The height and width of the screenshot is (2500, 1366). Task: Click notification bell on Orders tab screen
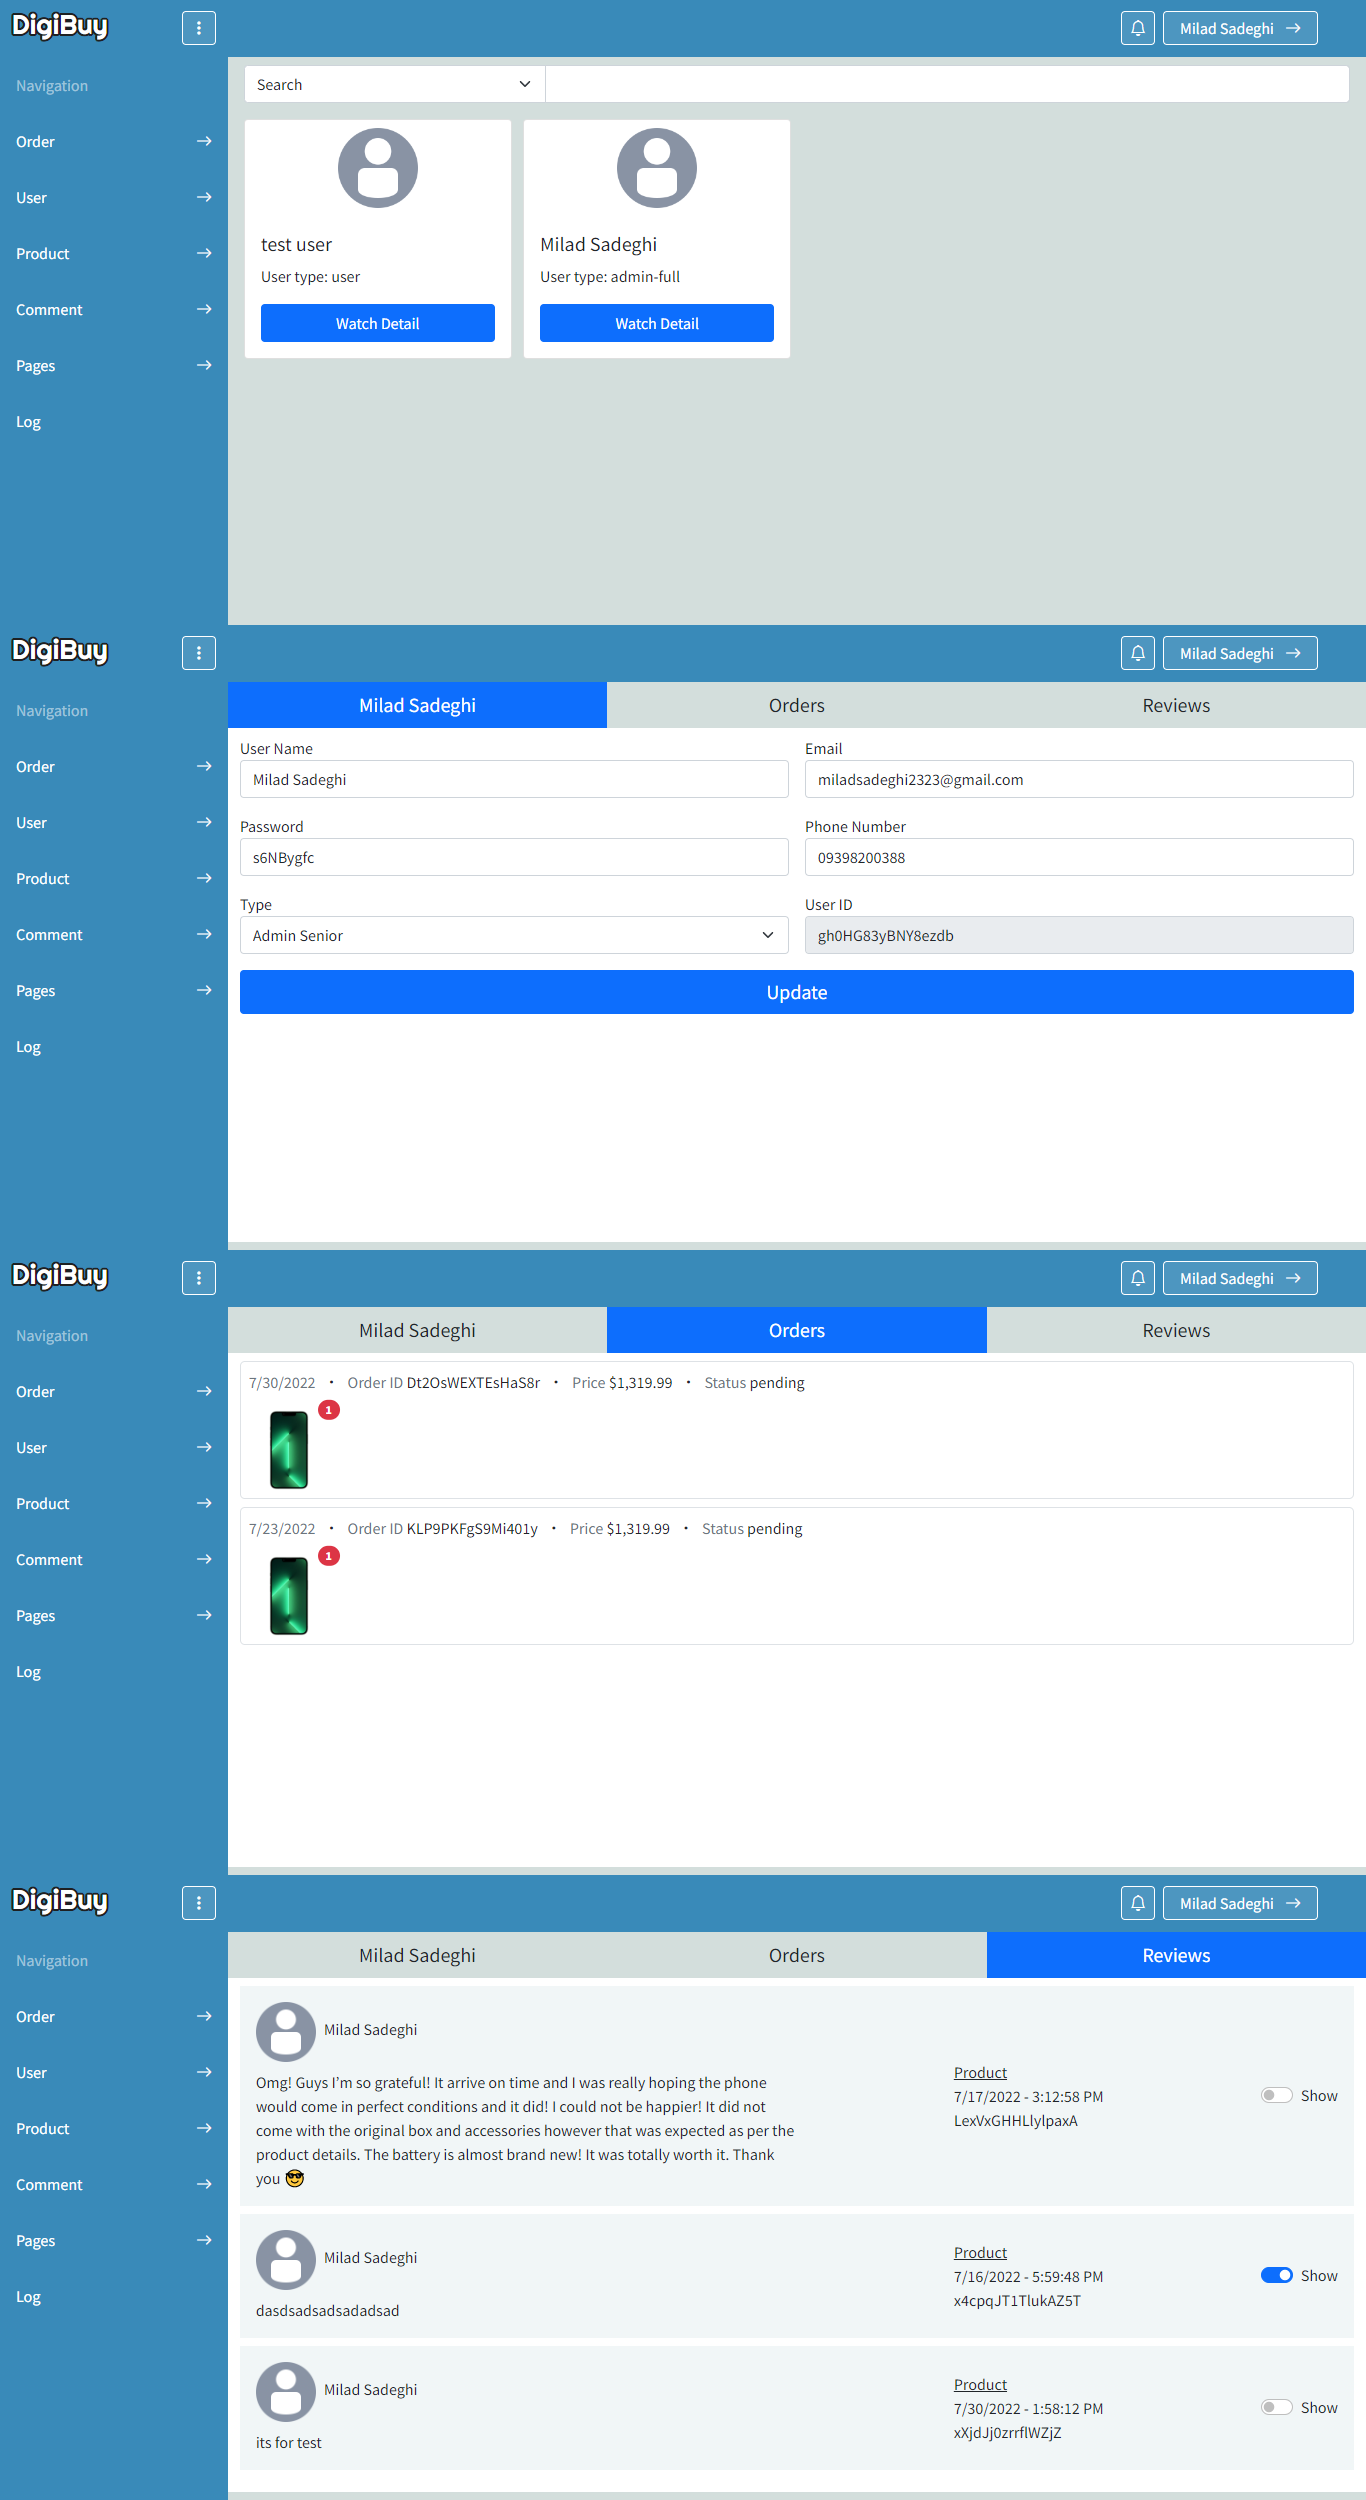(1138, 1278)
